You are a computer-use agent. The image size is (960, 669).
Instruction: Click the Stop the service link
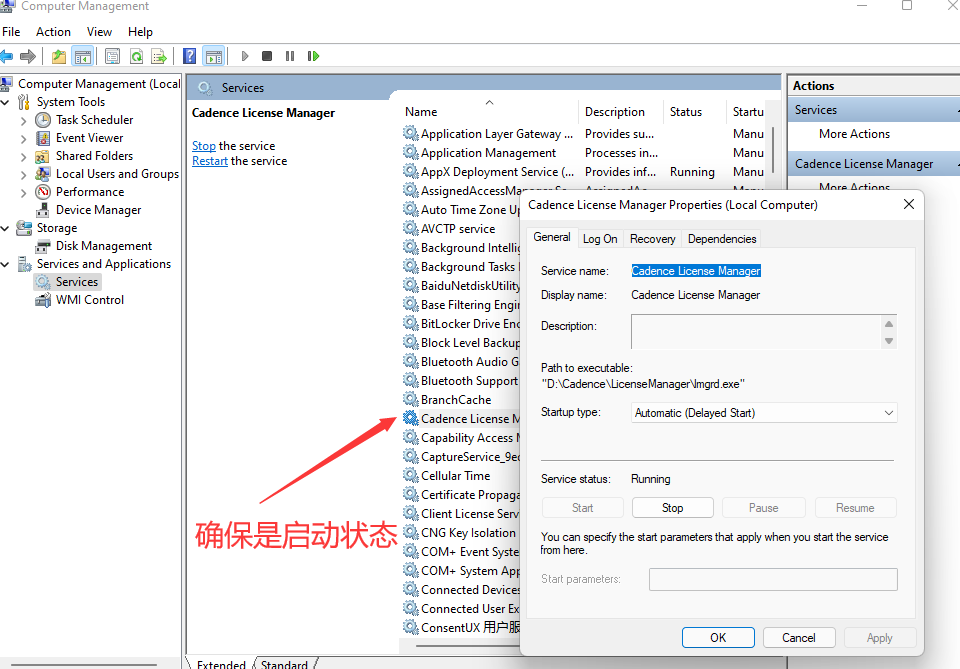pyautogui.click(x=204, y=146)
